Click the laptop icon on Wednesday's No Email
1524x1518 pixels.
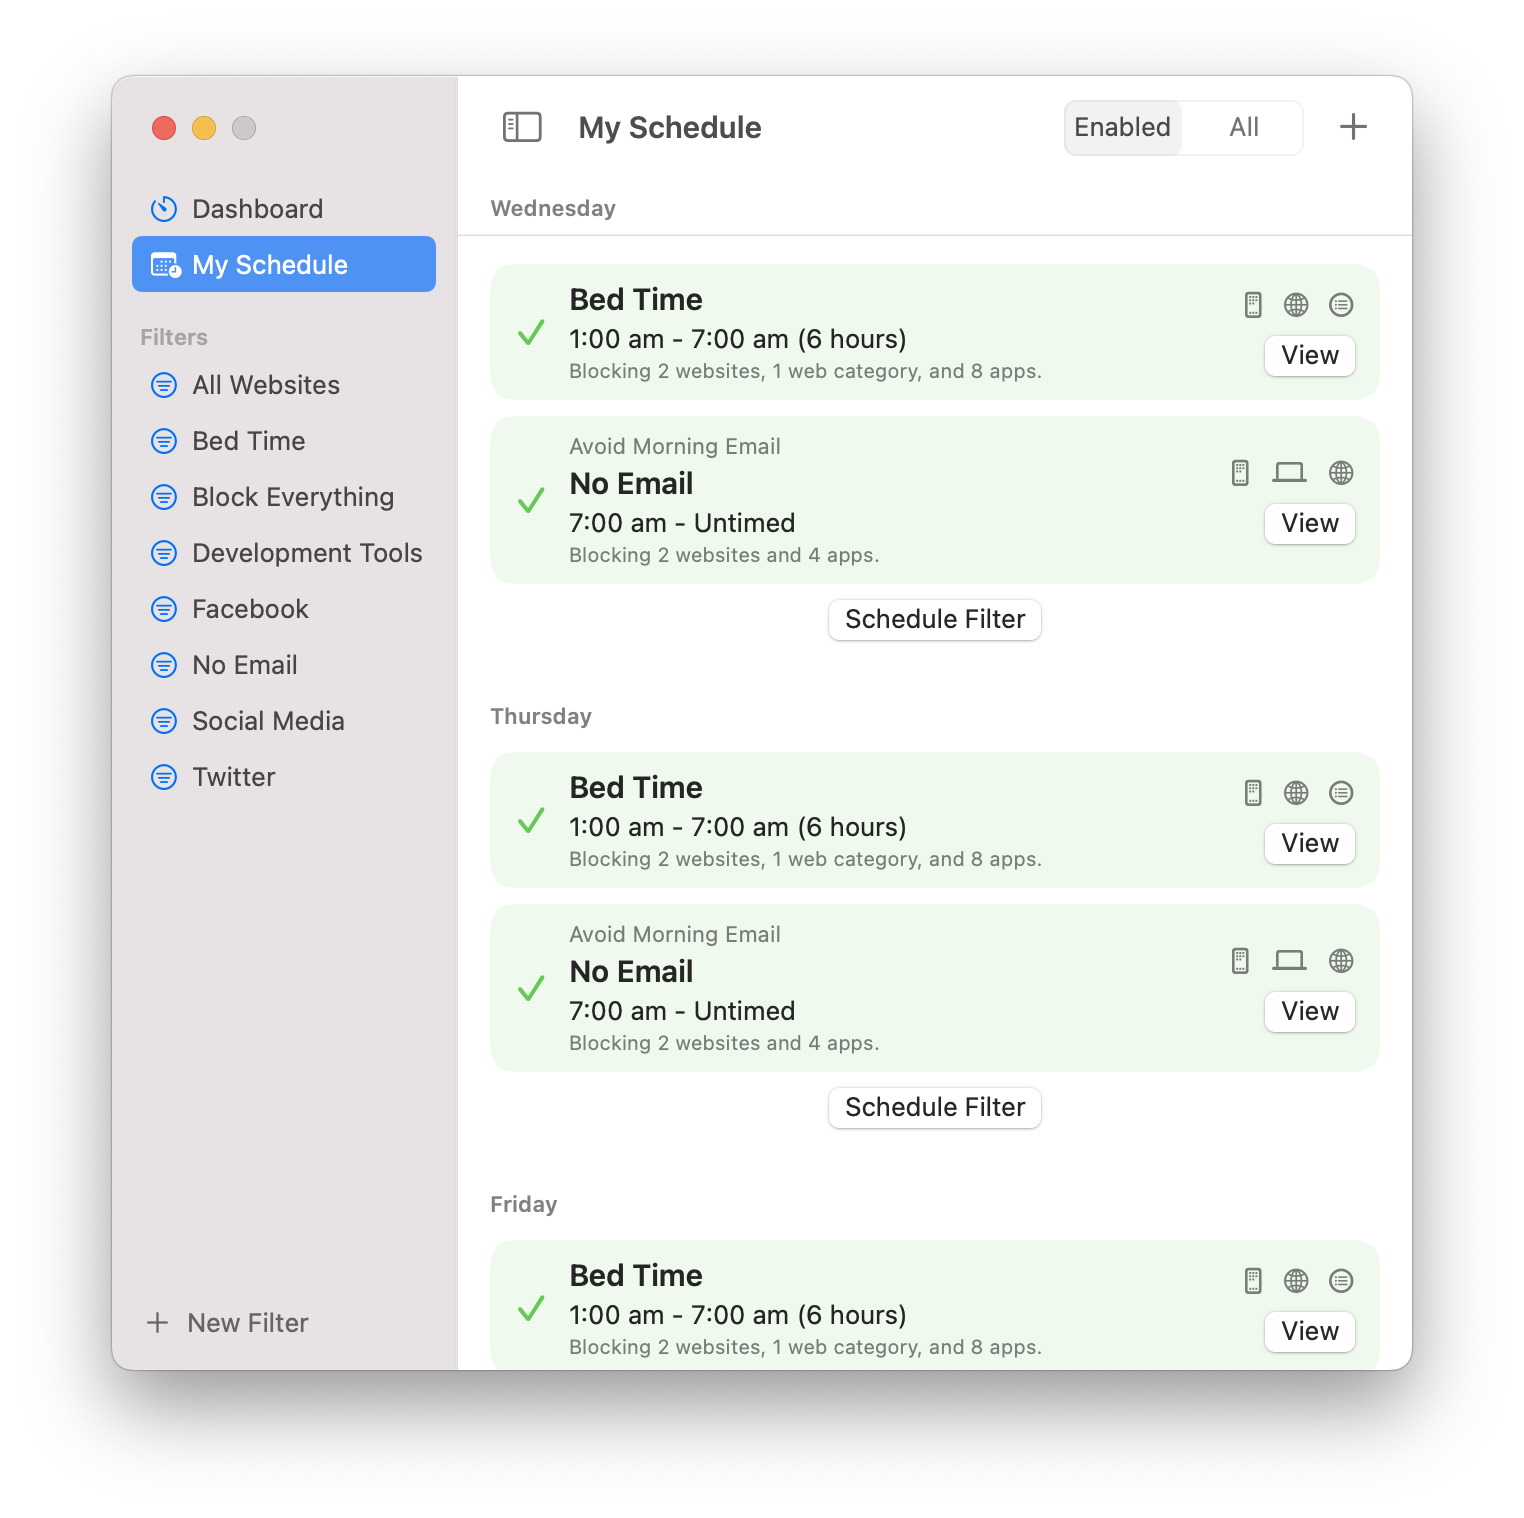tap(1289, 473)
